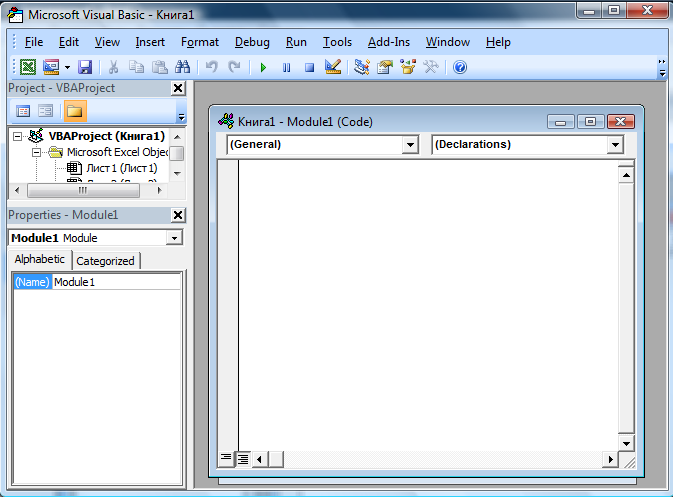Switch to the Alphabetic tab
This screenshot has width=673, height=497.
point(39,259)
